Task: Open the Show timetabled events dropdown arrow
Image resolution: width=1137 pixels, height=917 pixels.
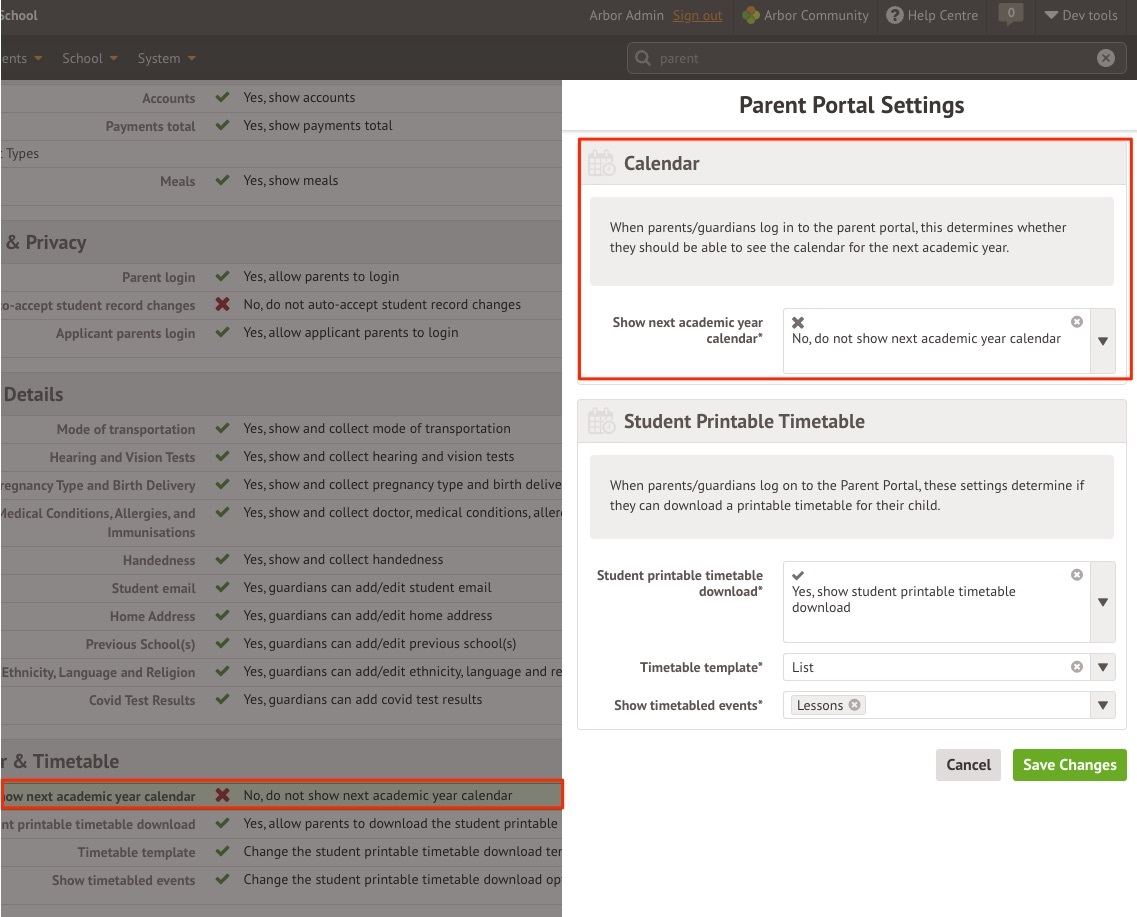Action: 1102,705
